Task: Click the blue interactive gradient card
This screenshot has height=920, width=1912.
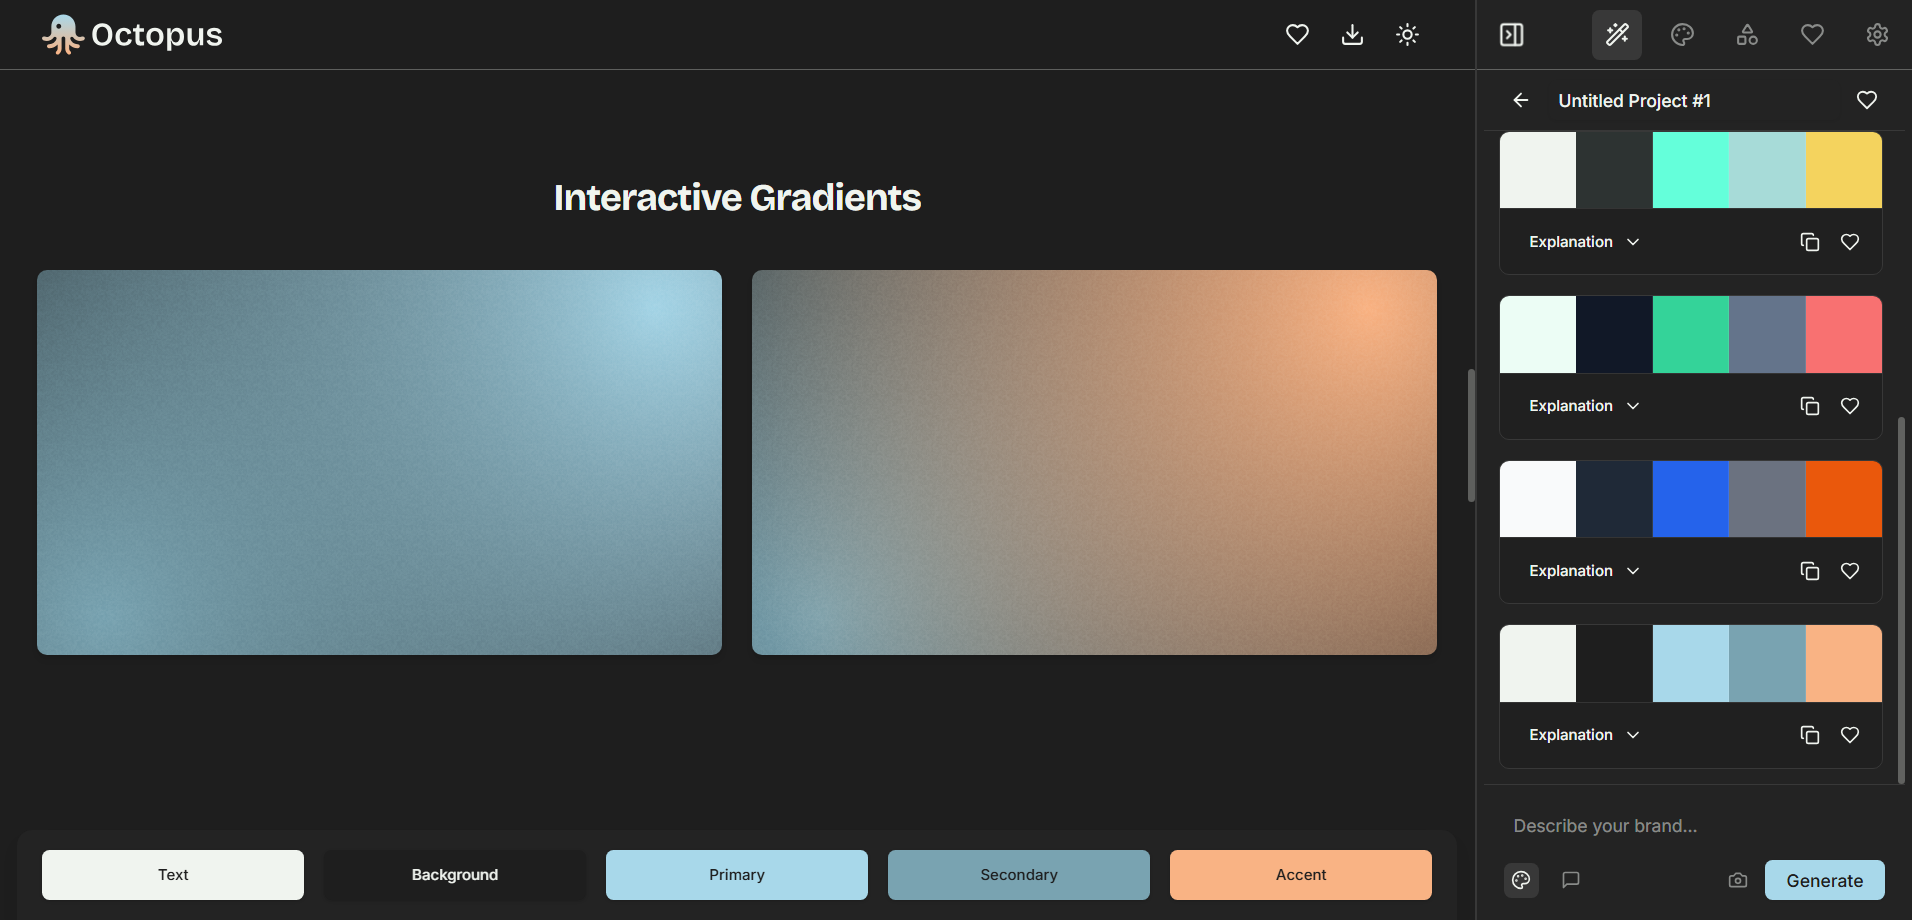Action: point(379,462)
